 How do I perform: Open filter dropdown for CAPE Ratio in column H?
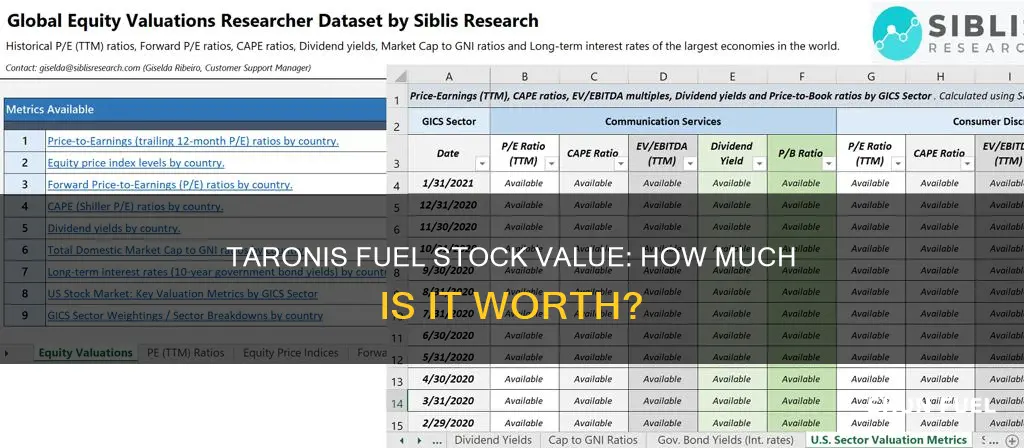tap(967, 164)
